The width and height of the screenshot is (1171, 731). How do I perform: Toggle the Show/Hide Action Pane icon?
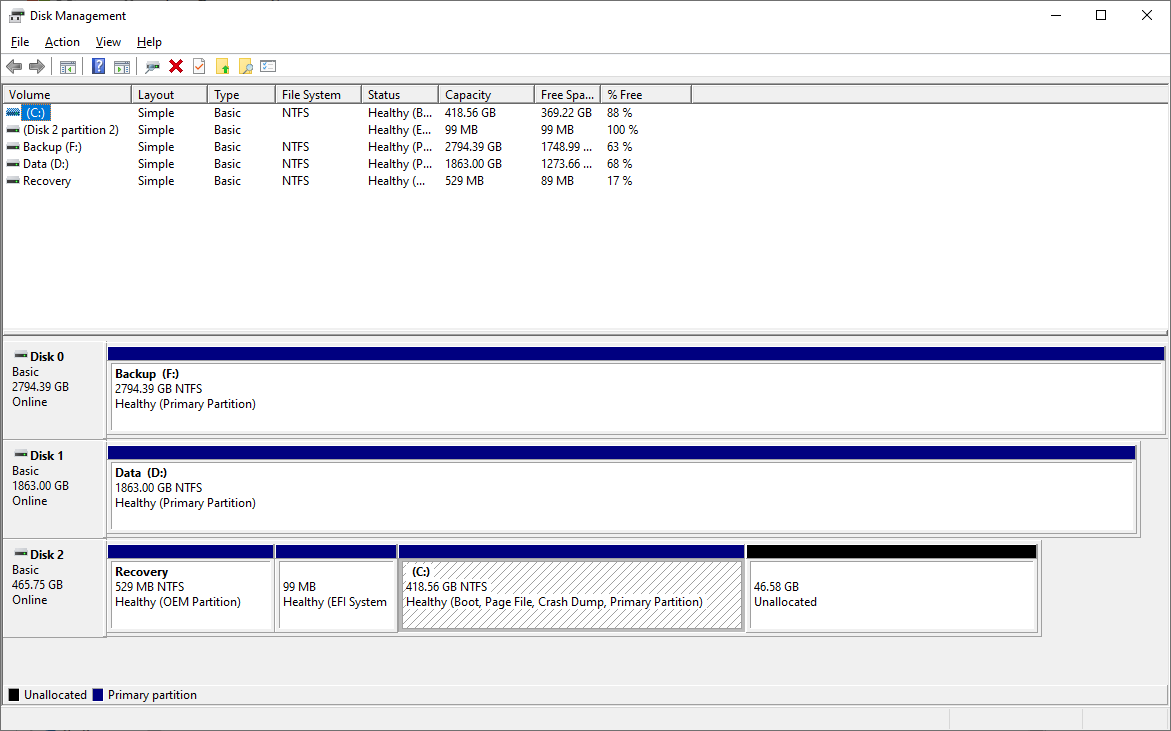point(122,66)
